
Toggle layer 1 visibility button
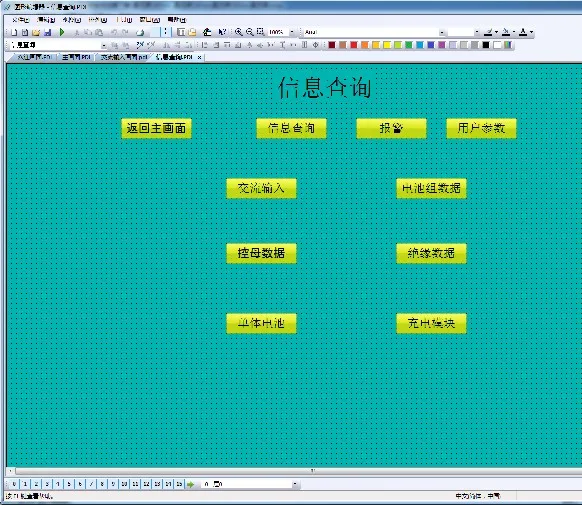tap(25, 484)
